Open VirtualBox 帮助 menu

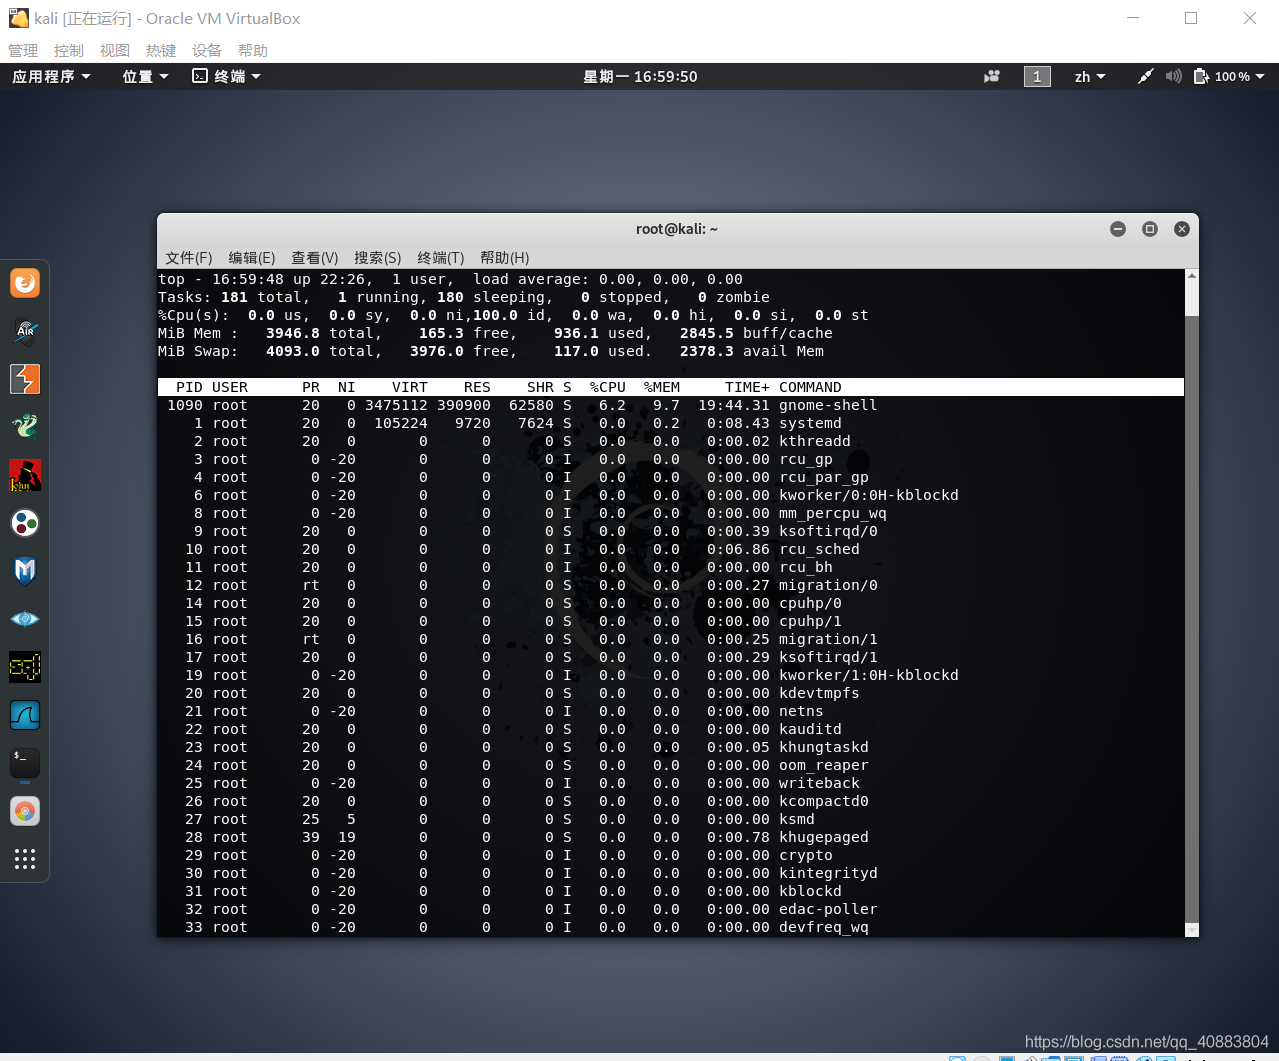pos(253,50)
